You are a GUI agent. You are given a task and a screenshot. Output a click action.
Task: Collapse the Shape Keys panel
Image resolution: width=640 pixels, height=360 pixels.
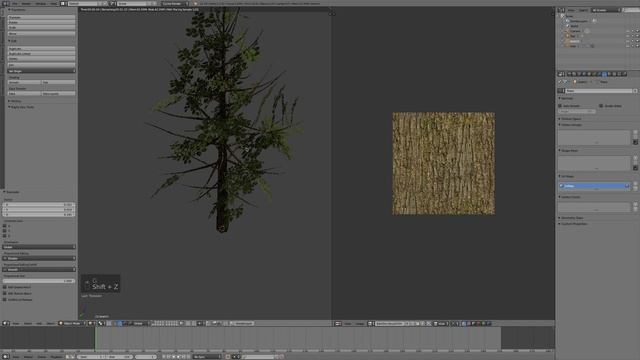[569, 151]
